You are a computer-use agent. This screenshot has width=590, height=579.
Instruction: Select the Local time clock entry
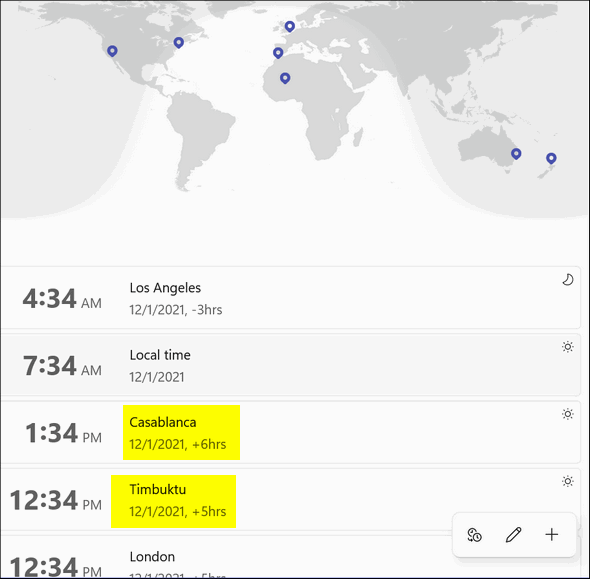291,365
